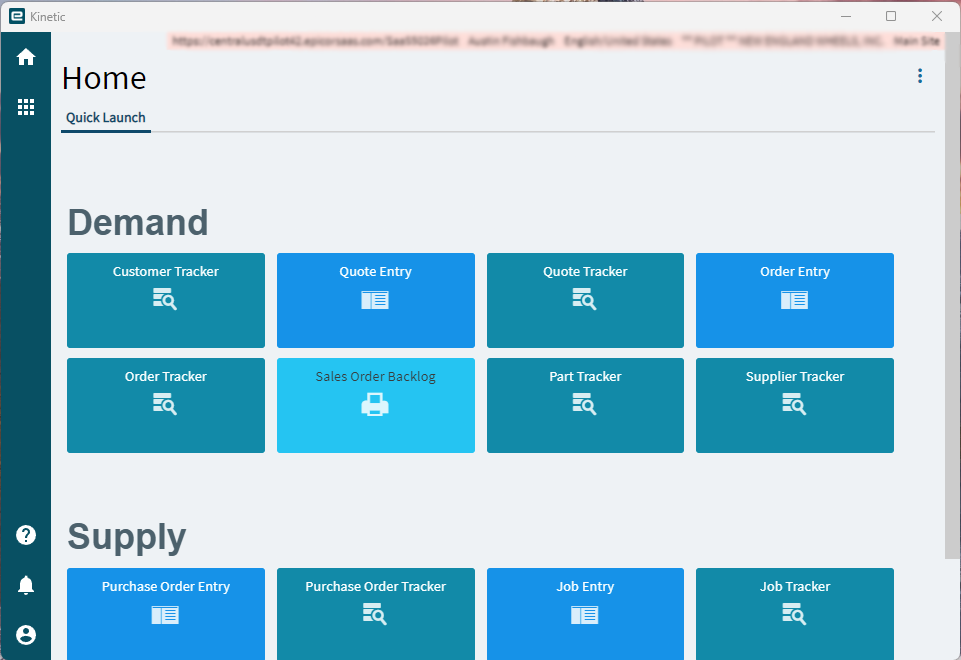Click the Job Entry form icon
The image size is (961, 660).
pyautogui.click(x=585, y=615)
